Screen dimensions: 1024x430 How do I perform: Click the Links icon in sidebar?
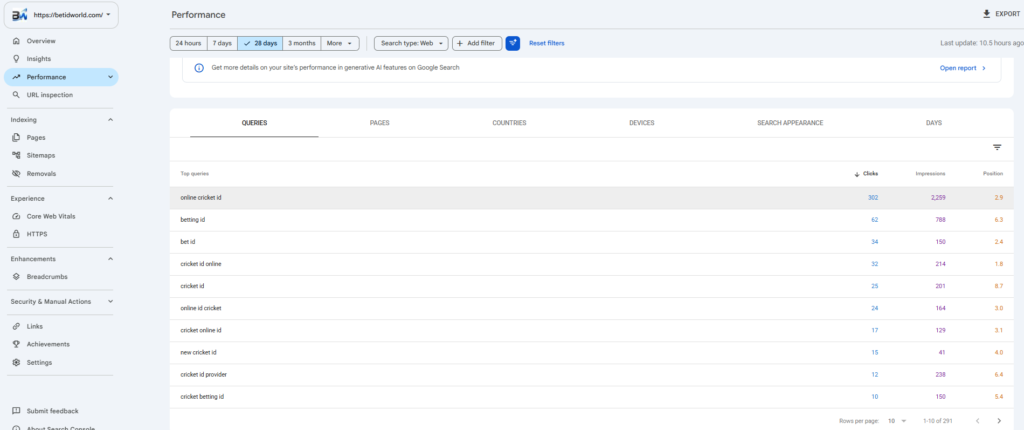[16, 326]
